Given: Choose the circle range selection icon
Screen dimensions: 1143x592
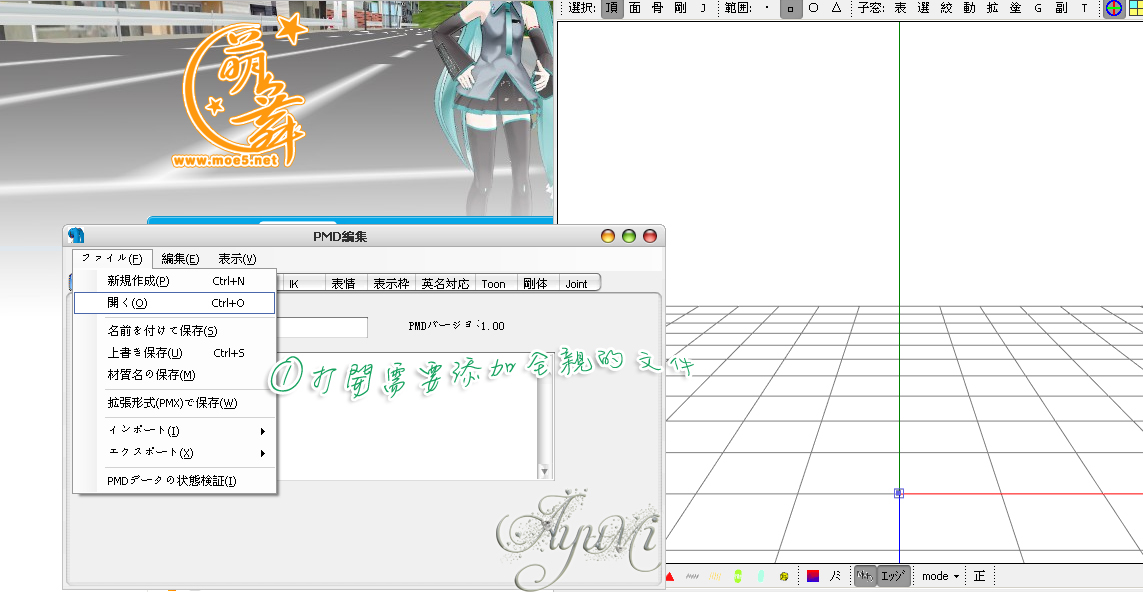Looking at the screenshot, I should 814,9.
